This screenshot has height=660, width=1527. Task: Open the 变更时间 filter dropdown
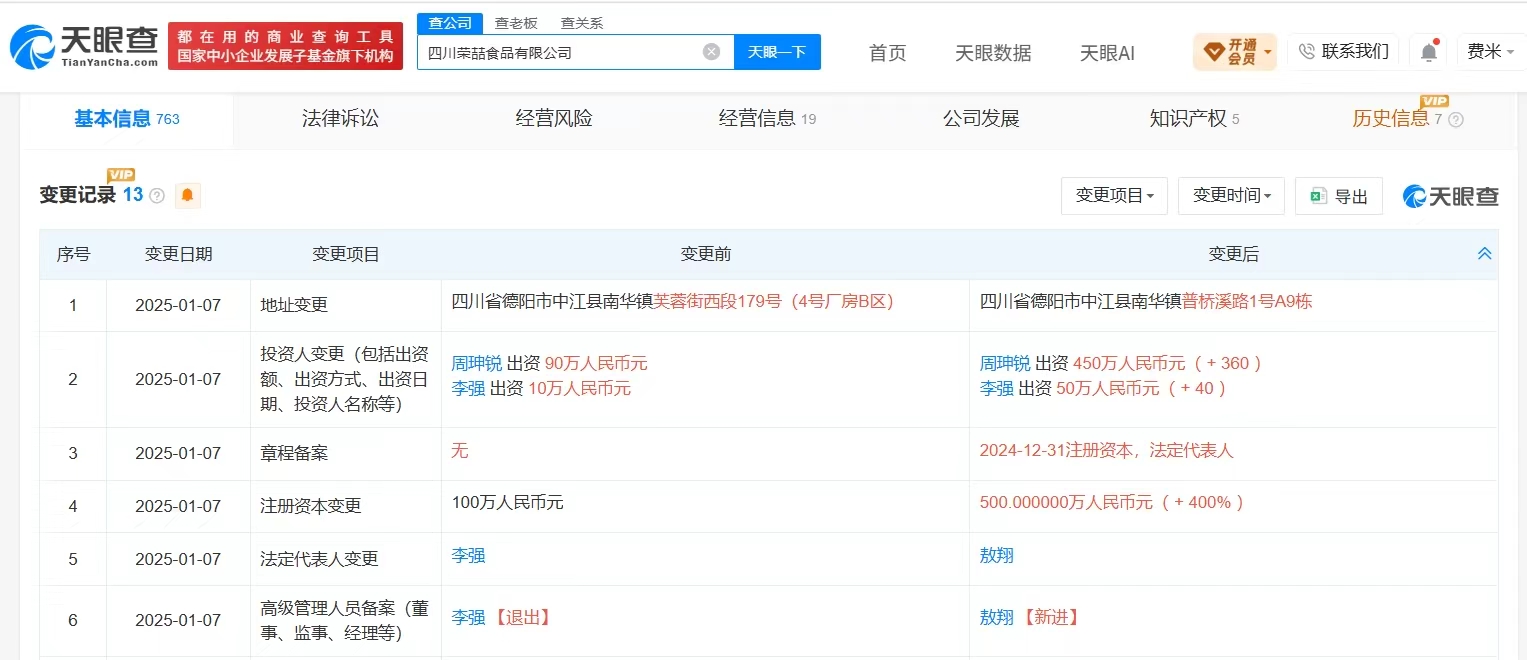1231,196
